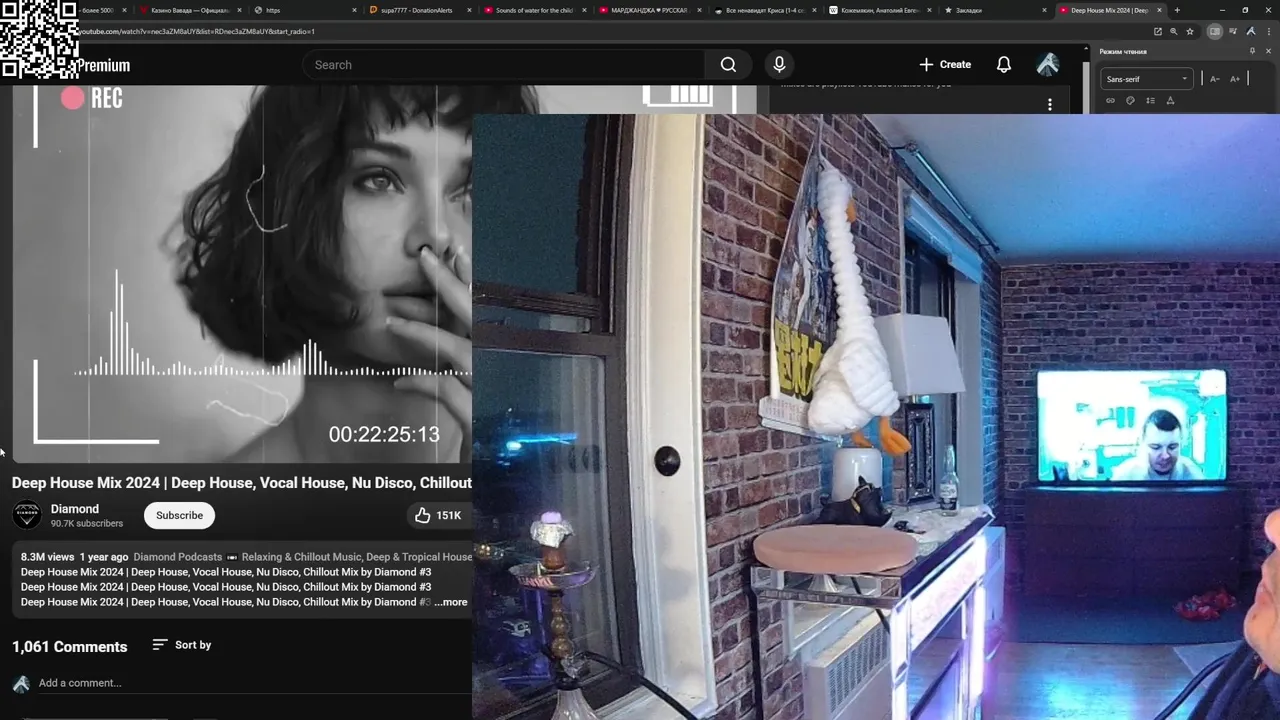Image resolution: width=1280 pixels, height=720 pixels.
Task: Start voice search with the microphone icon
Action: pyautogui.click(x=779, y=65)
